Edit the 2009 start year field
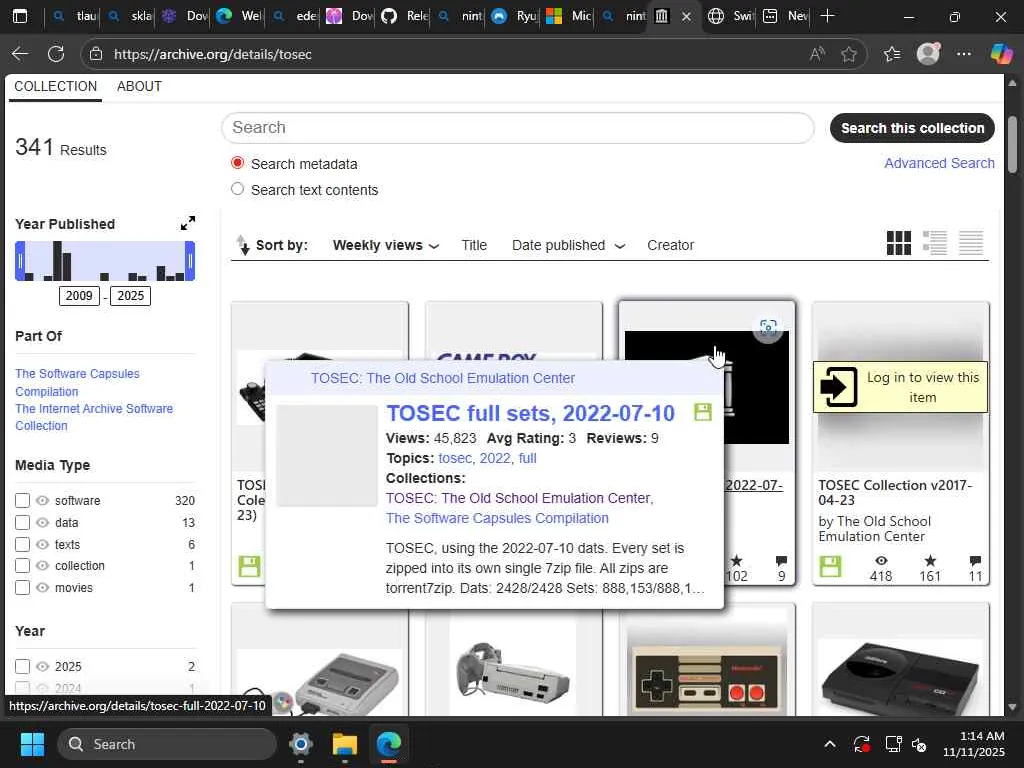This screenshot has height=768, width=1024. tap(79, 296)
